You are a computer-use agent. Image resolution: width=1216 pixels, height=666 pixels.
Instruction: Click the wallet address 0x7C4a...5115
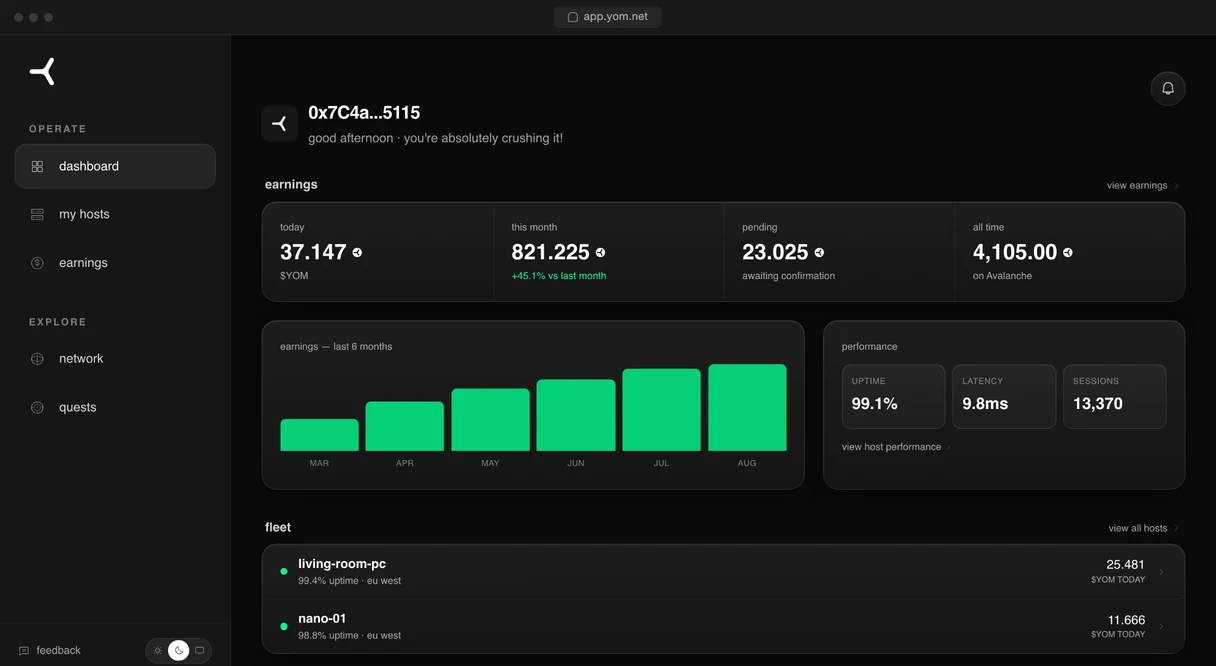click(364, 113)
